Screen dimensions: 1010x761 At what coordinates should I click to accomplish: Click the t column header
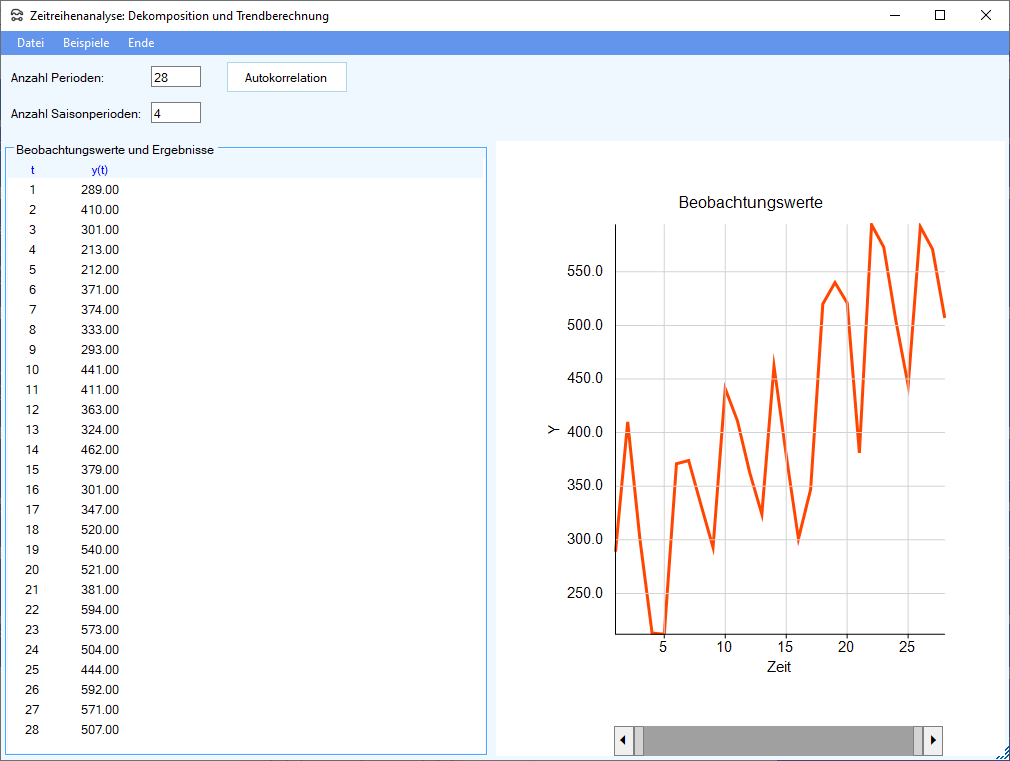pyautogui.click(x=32, y=170)
